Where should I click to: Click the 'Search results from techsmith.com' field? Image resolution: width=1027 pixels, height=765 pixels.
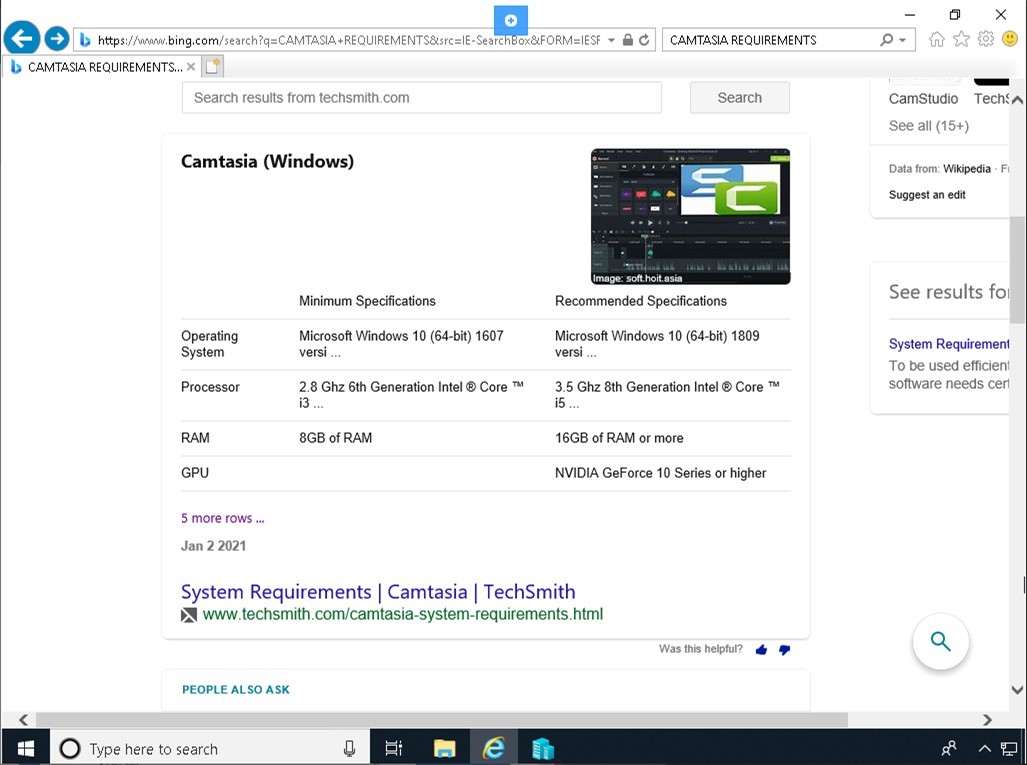422,98
